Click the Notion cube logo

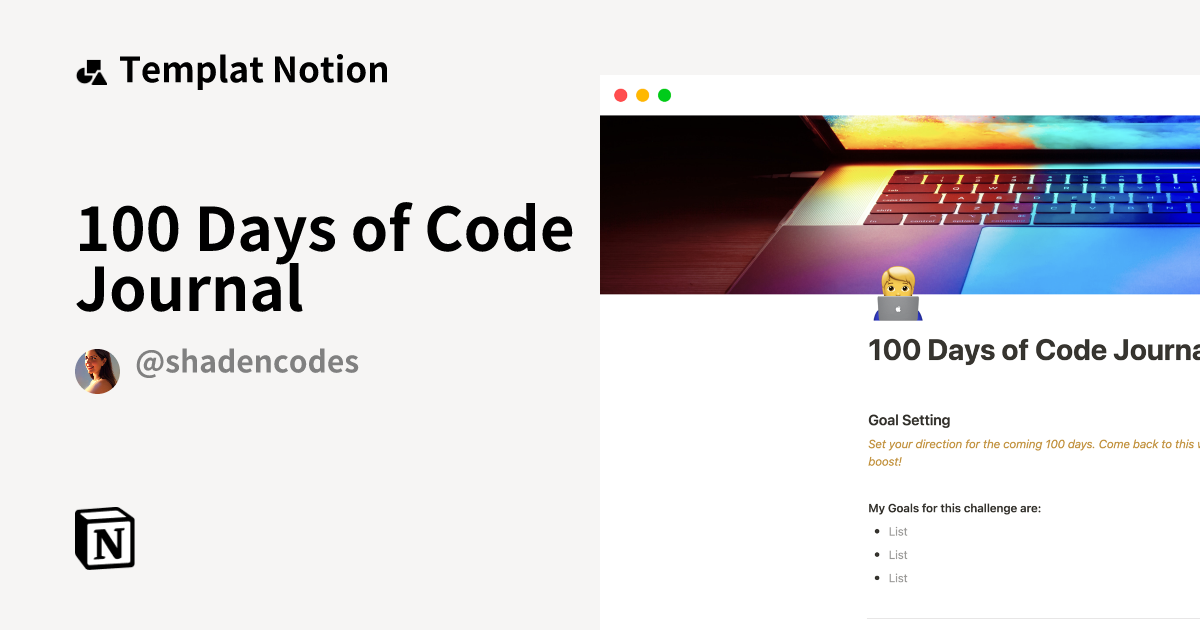tap(105, 539)
